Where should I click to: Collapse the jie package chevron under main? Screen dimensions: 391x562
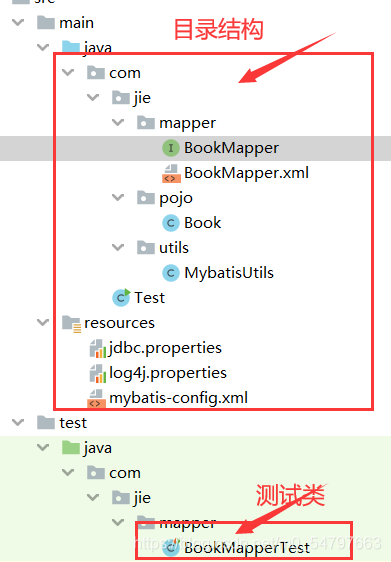[93, 97]
